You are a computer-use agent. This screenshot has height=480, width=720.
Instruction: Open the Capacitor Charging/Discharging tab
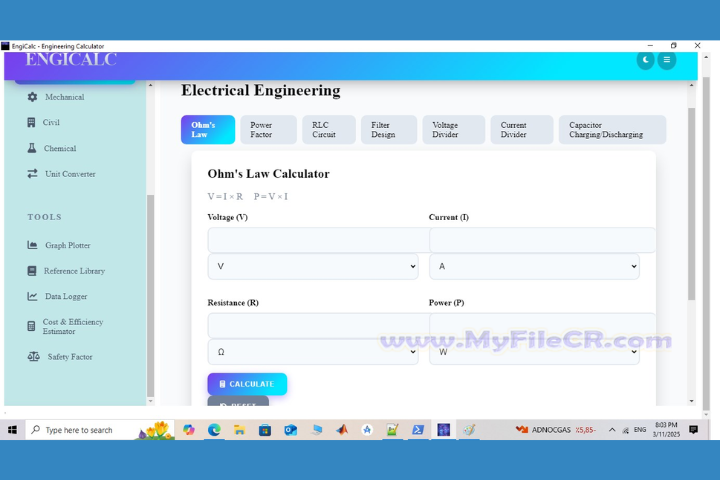(612, 130)
